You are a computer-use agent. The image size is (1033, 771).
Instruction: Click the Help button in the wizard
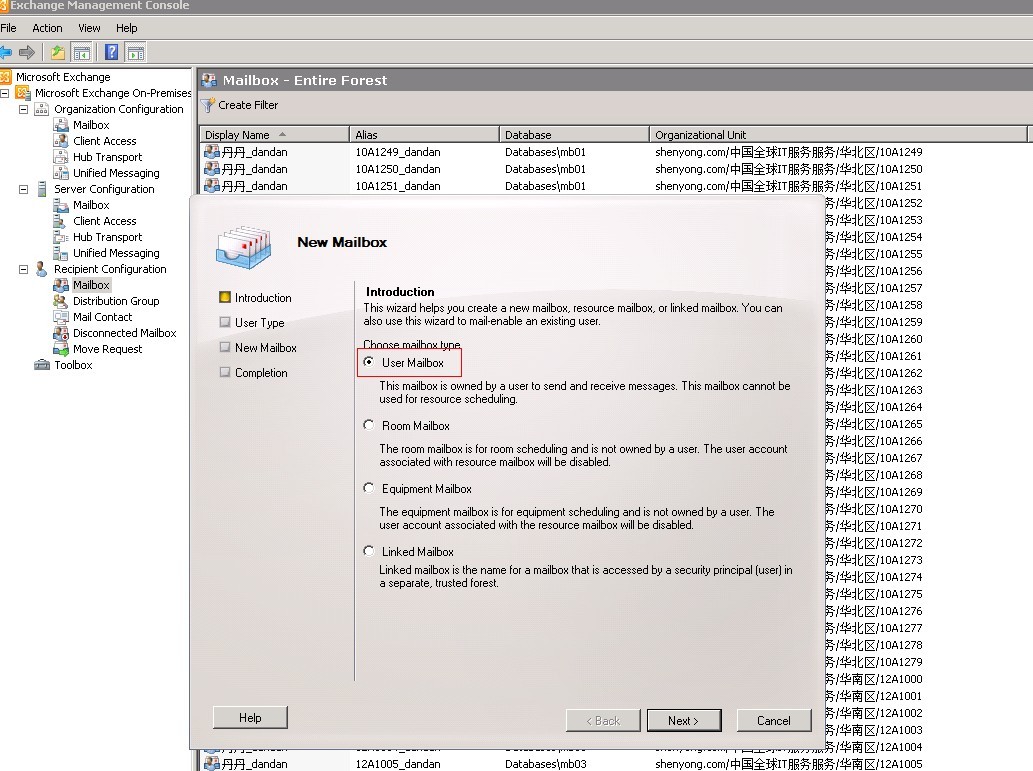coord(250,718)
